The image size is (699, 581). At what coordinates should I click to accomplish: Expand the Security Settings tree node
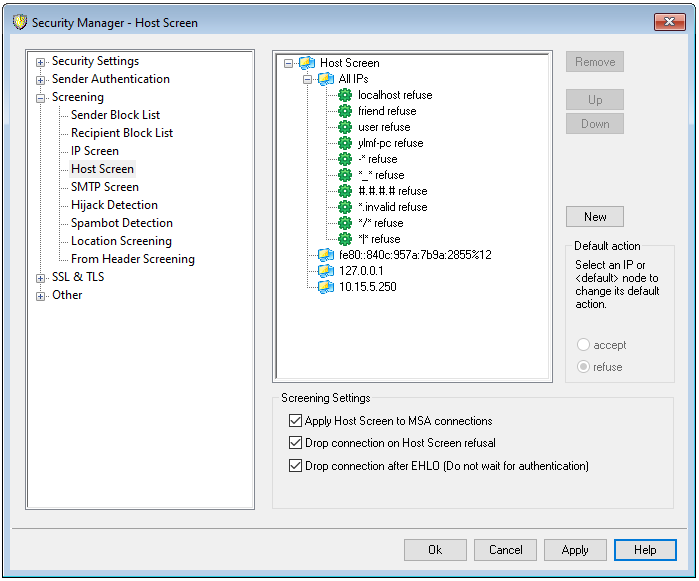41,62
